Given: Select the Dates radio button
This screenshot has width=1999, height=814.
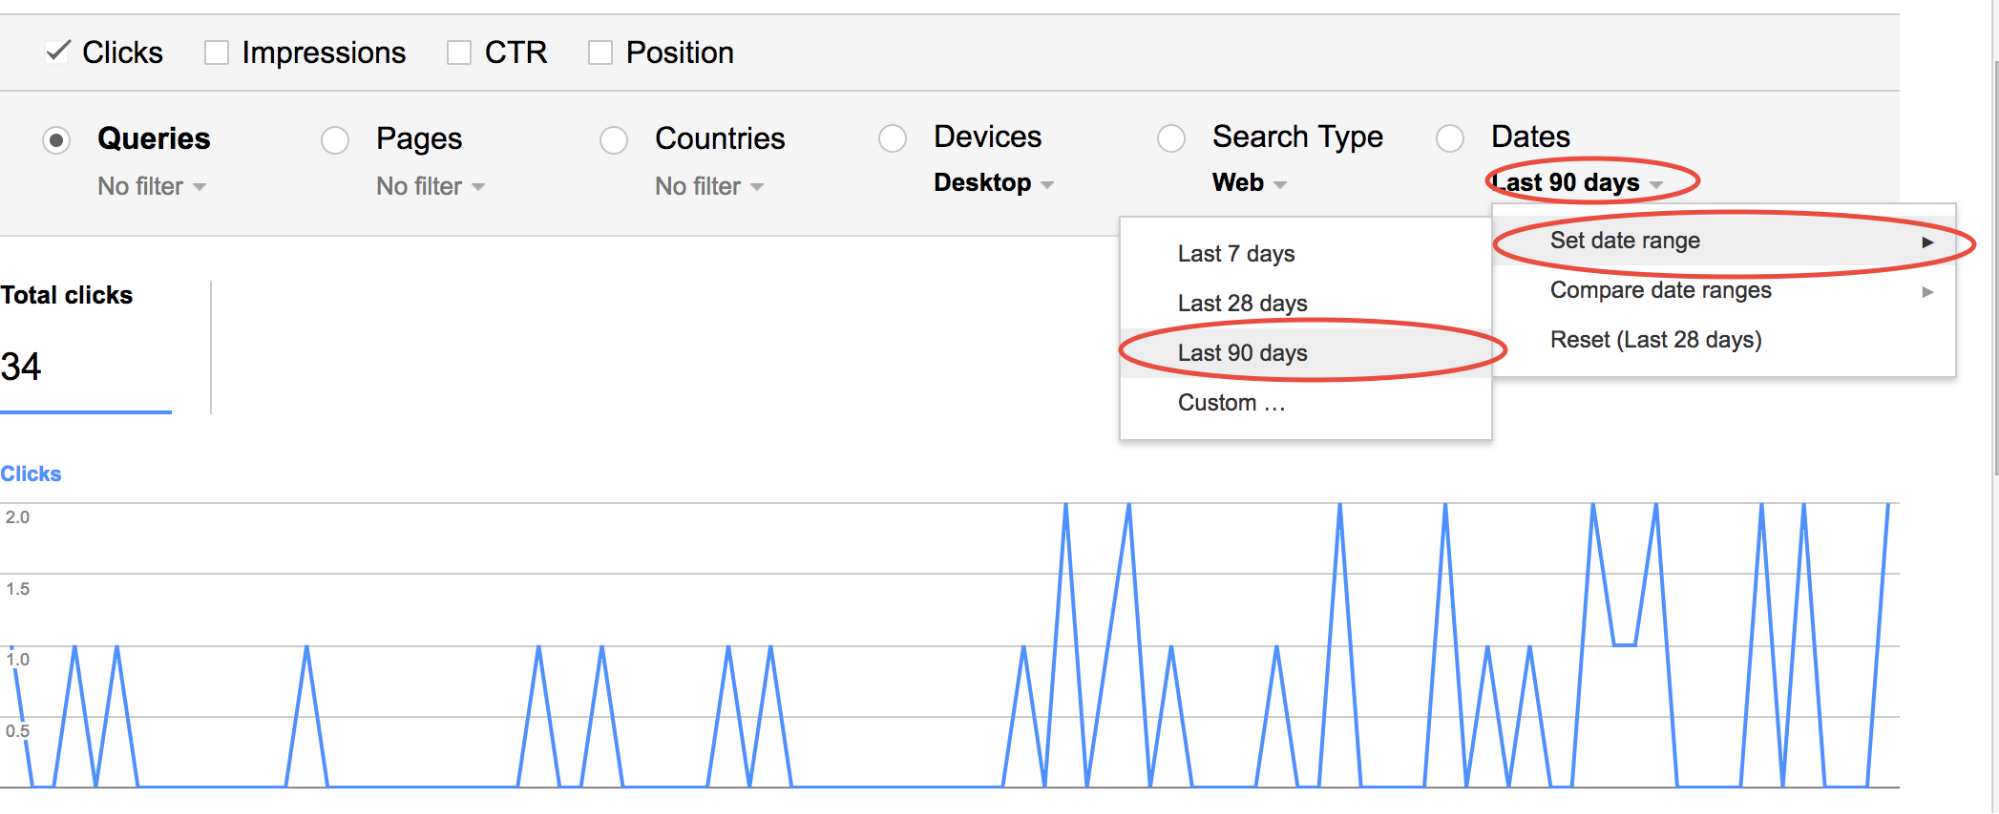Looking at the screenshot, I should pos(1450,138).
